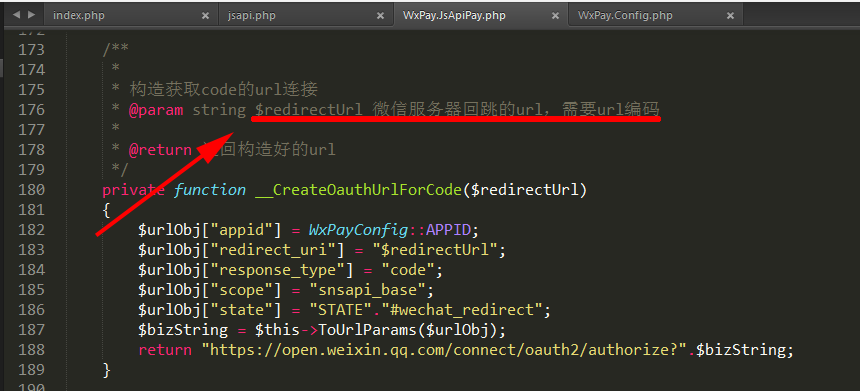Click the next tab right arrow
The height and width of the screenshot is (391, 860).
tap(31, 15)
